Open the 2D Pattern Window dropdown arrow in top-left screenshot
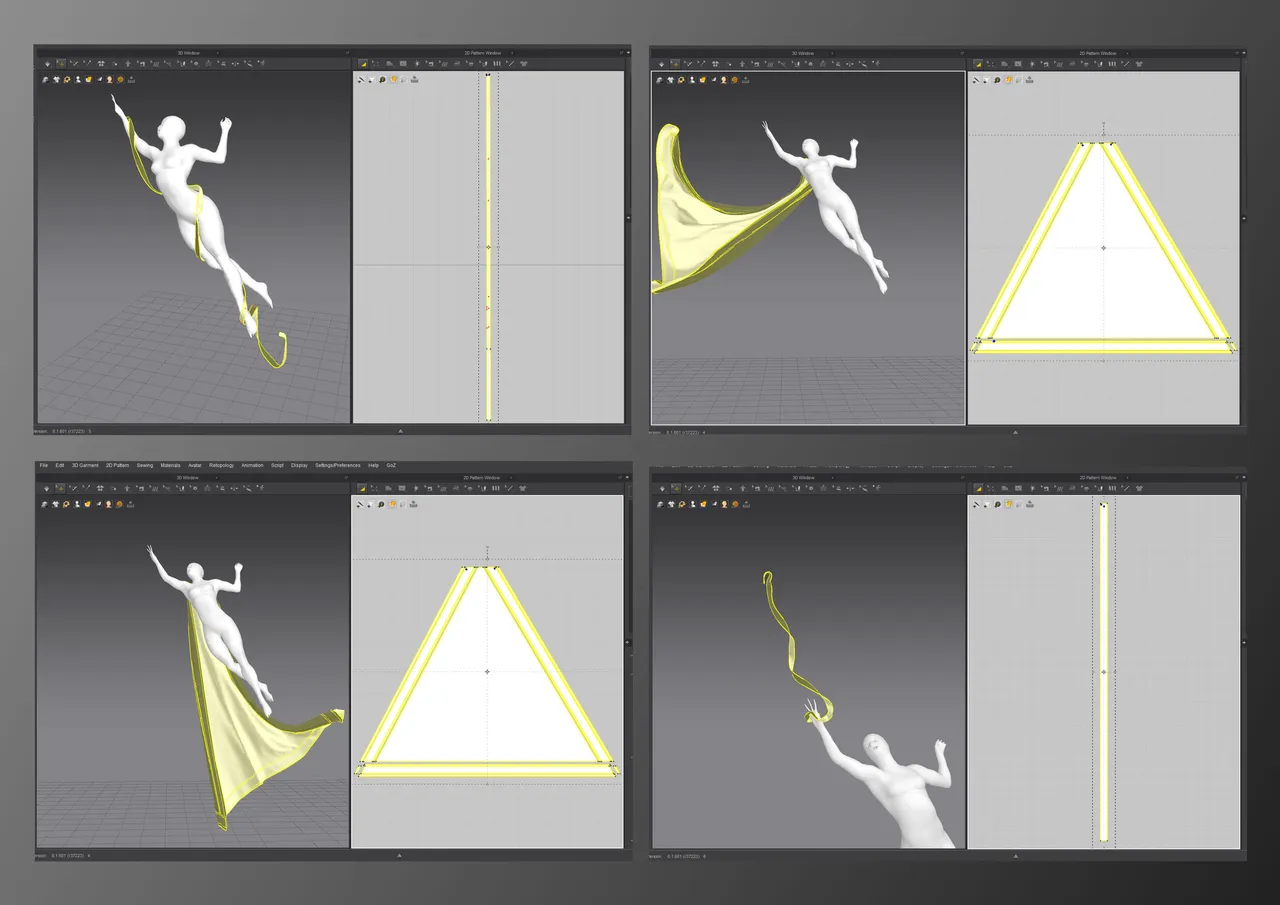This screenshot has width=1280, height=905. pyautogui.click(x=511, y=52)
